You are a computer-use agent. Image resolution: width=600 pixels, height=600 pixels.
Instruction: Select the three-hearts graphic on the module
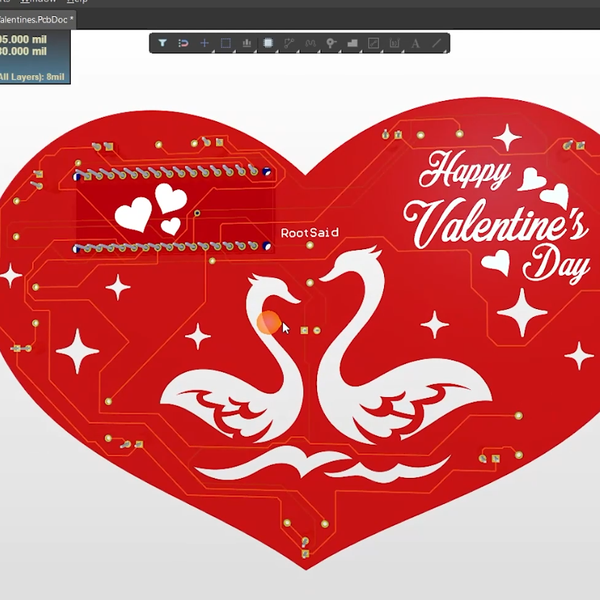click(x=151, y=209)
